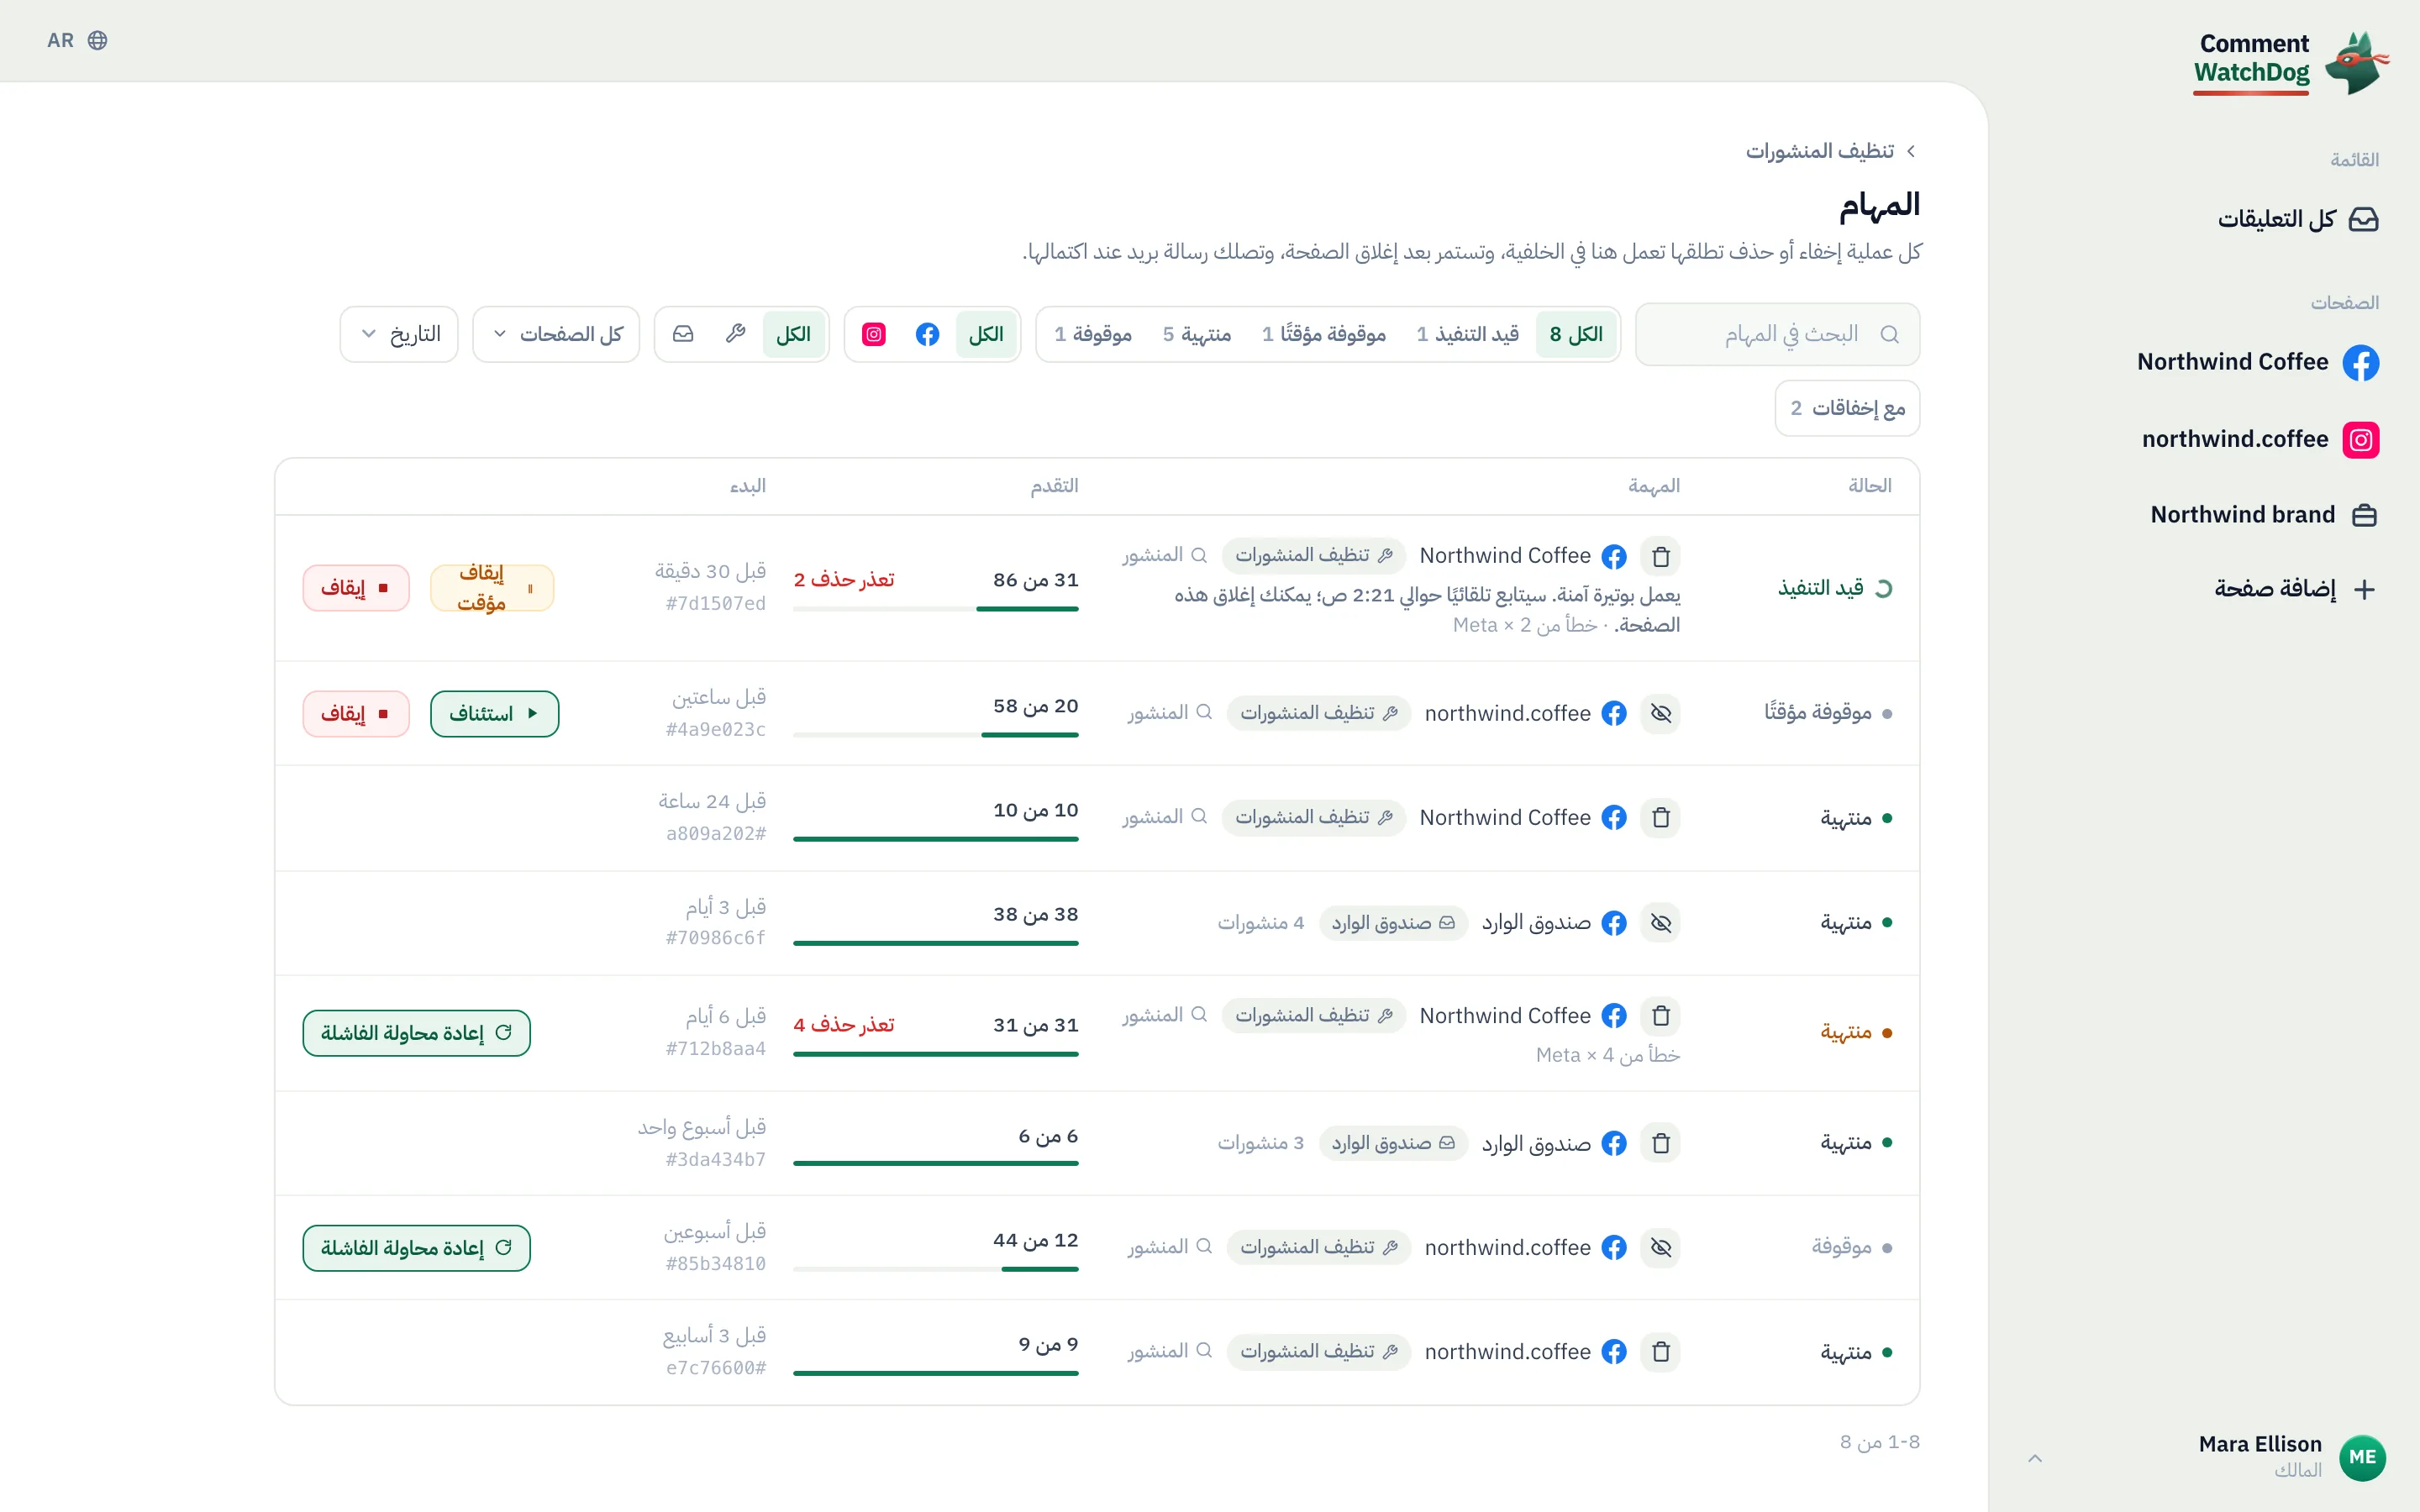The width and height of the screenshot is (2420, 1512).
Task: Open المنشور search link in row #4a9e023c
Action: [x=1170, y=713]
